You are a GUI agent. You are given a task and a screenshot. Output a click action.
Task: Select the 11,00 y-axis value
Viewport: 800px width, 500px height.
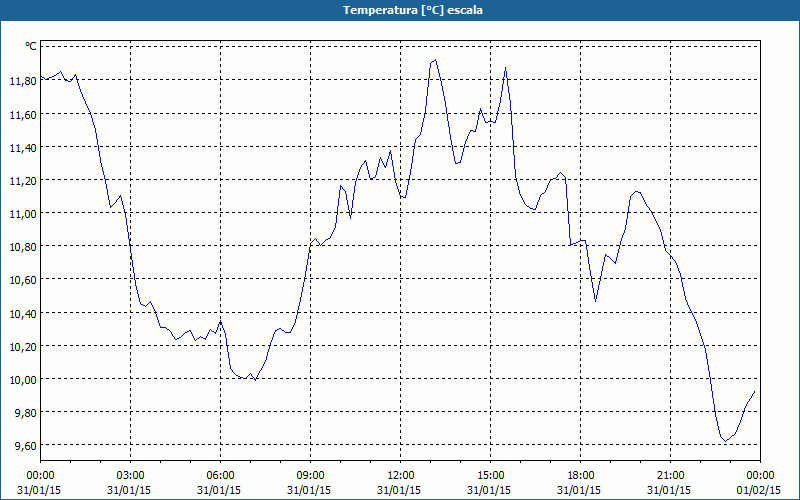[x=23, y=214]
